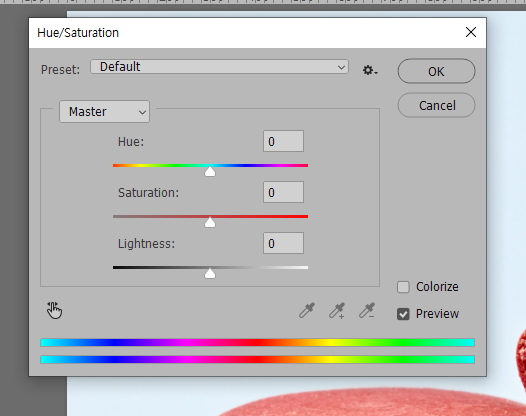Click Cancel to dismiss the dialog

click(436, 105)
